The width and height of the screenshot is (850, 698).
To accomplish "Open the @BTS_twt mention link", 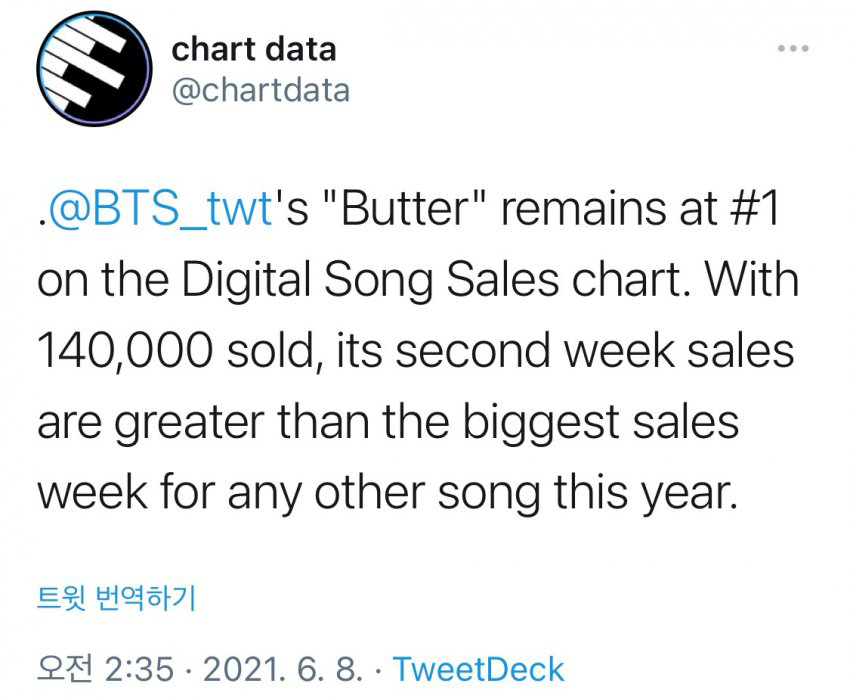I will pyautogui.click(x=160, y=209).
